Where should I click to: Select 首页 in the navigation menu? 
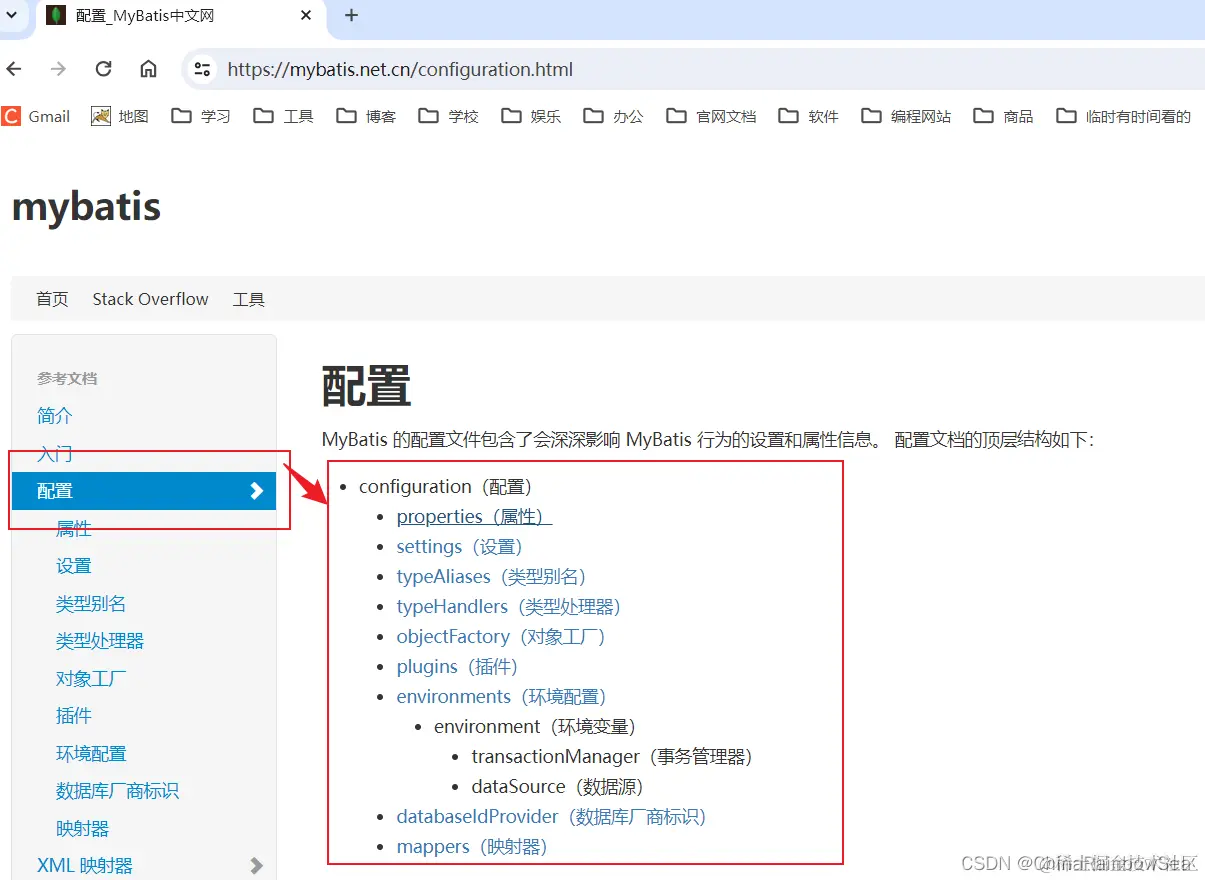[52, 298]
